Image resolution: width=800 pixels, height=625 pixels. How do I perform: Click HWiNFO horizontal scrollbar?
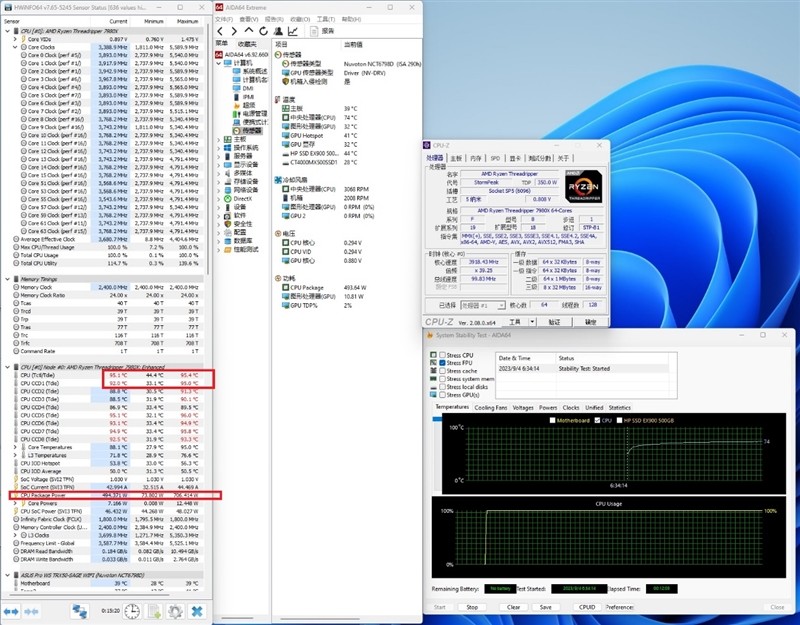pos(89,594)
